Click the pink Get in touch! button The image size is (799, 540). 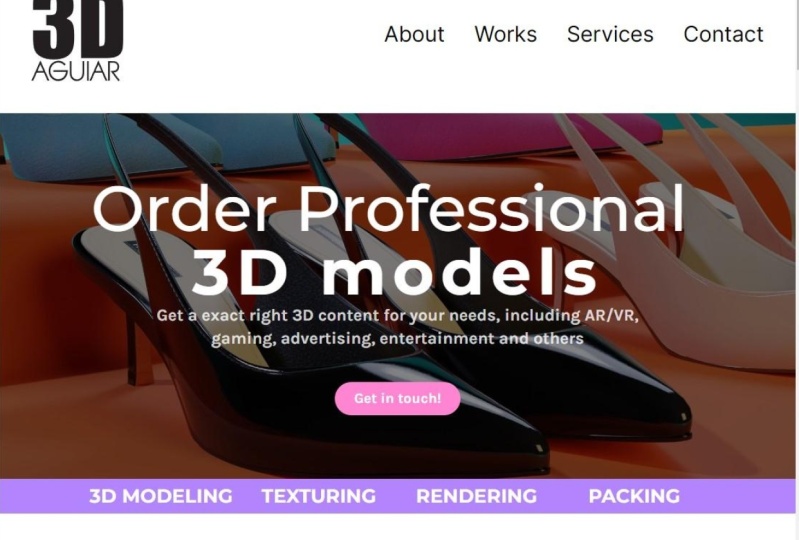tap(397, 398)
